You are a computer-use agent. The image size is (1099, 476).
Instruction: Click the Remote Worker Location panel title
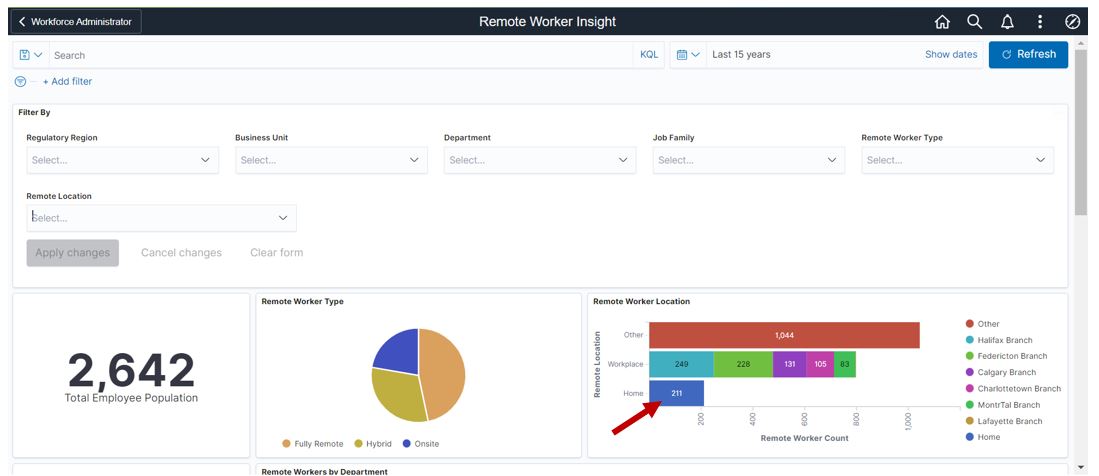click(x=641, y=301)
